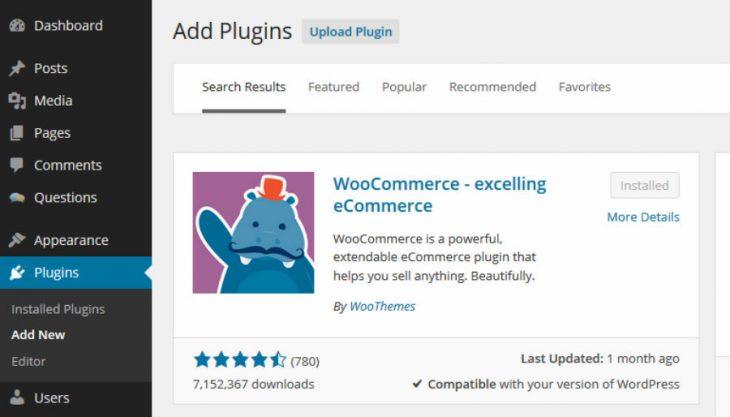Viewport: 730px width, 417px height.
Task: Select the Favorites tab
Action: 585,87
